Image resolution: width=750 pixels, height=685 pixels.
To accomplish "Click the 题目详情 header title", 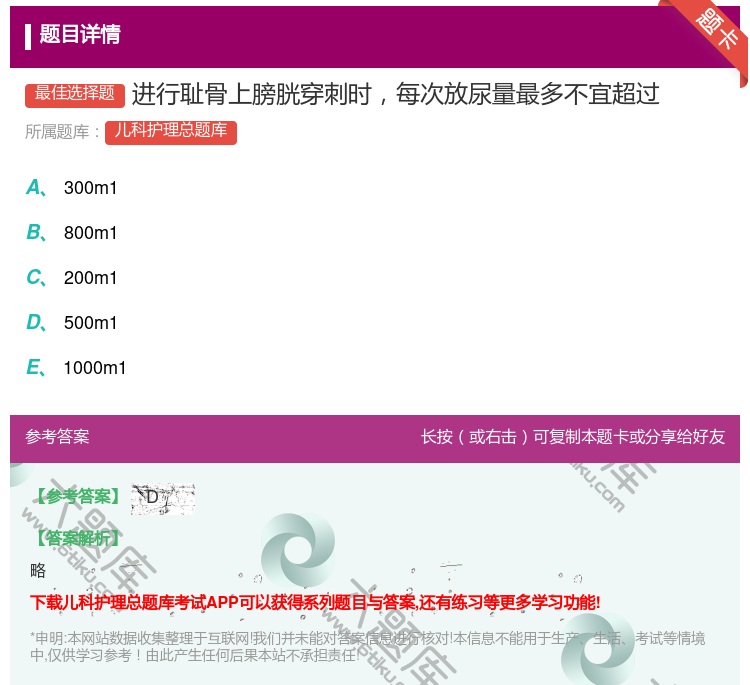I will (80, 35).
